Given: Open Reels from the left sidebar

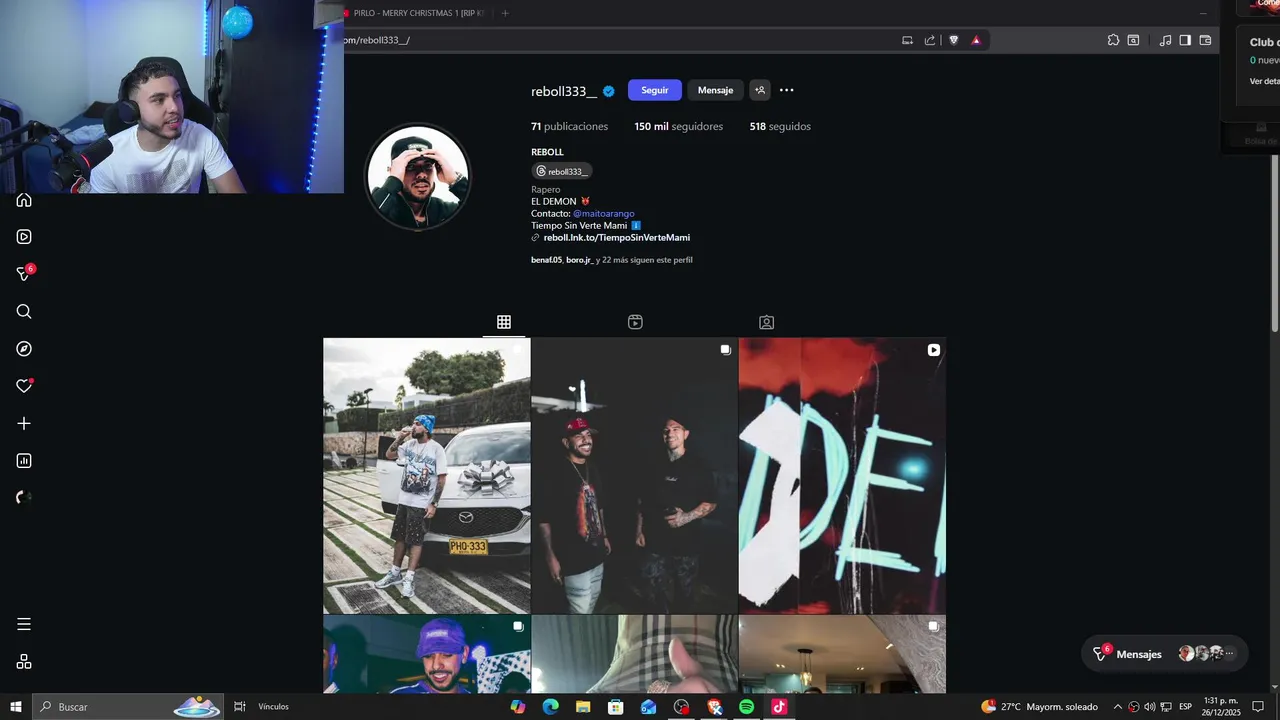Looking at the screenshot, I should [x=24, y=237].
